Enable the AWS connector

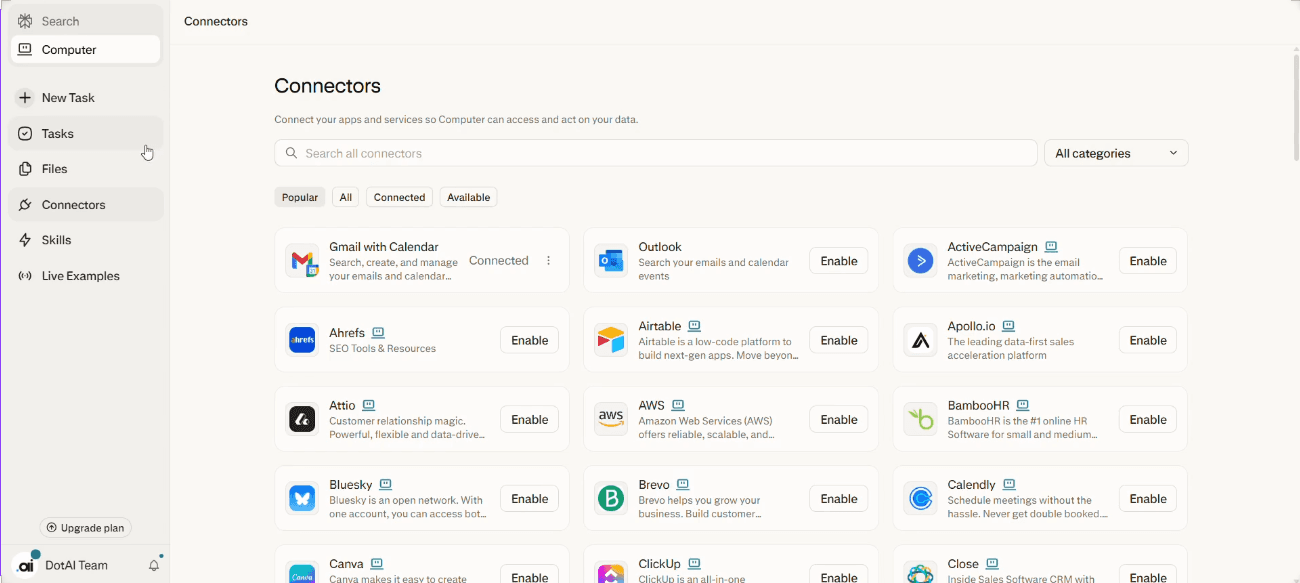[x=839, y=420]
